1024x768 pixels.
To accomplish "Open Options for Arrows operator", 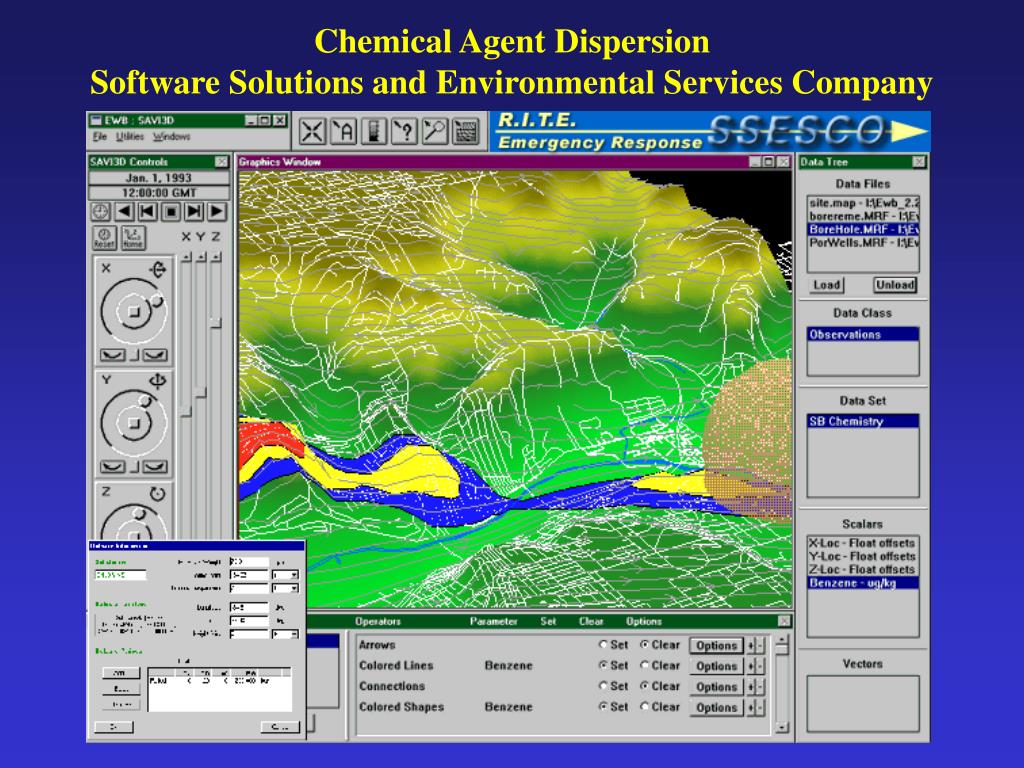I will [716, 646].
